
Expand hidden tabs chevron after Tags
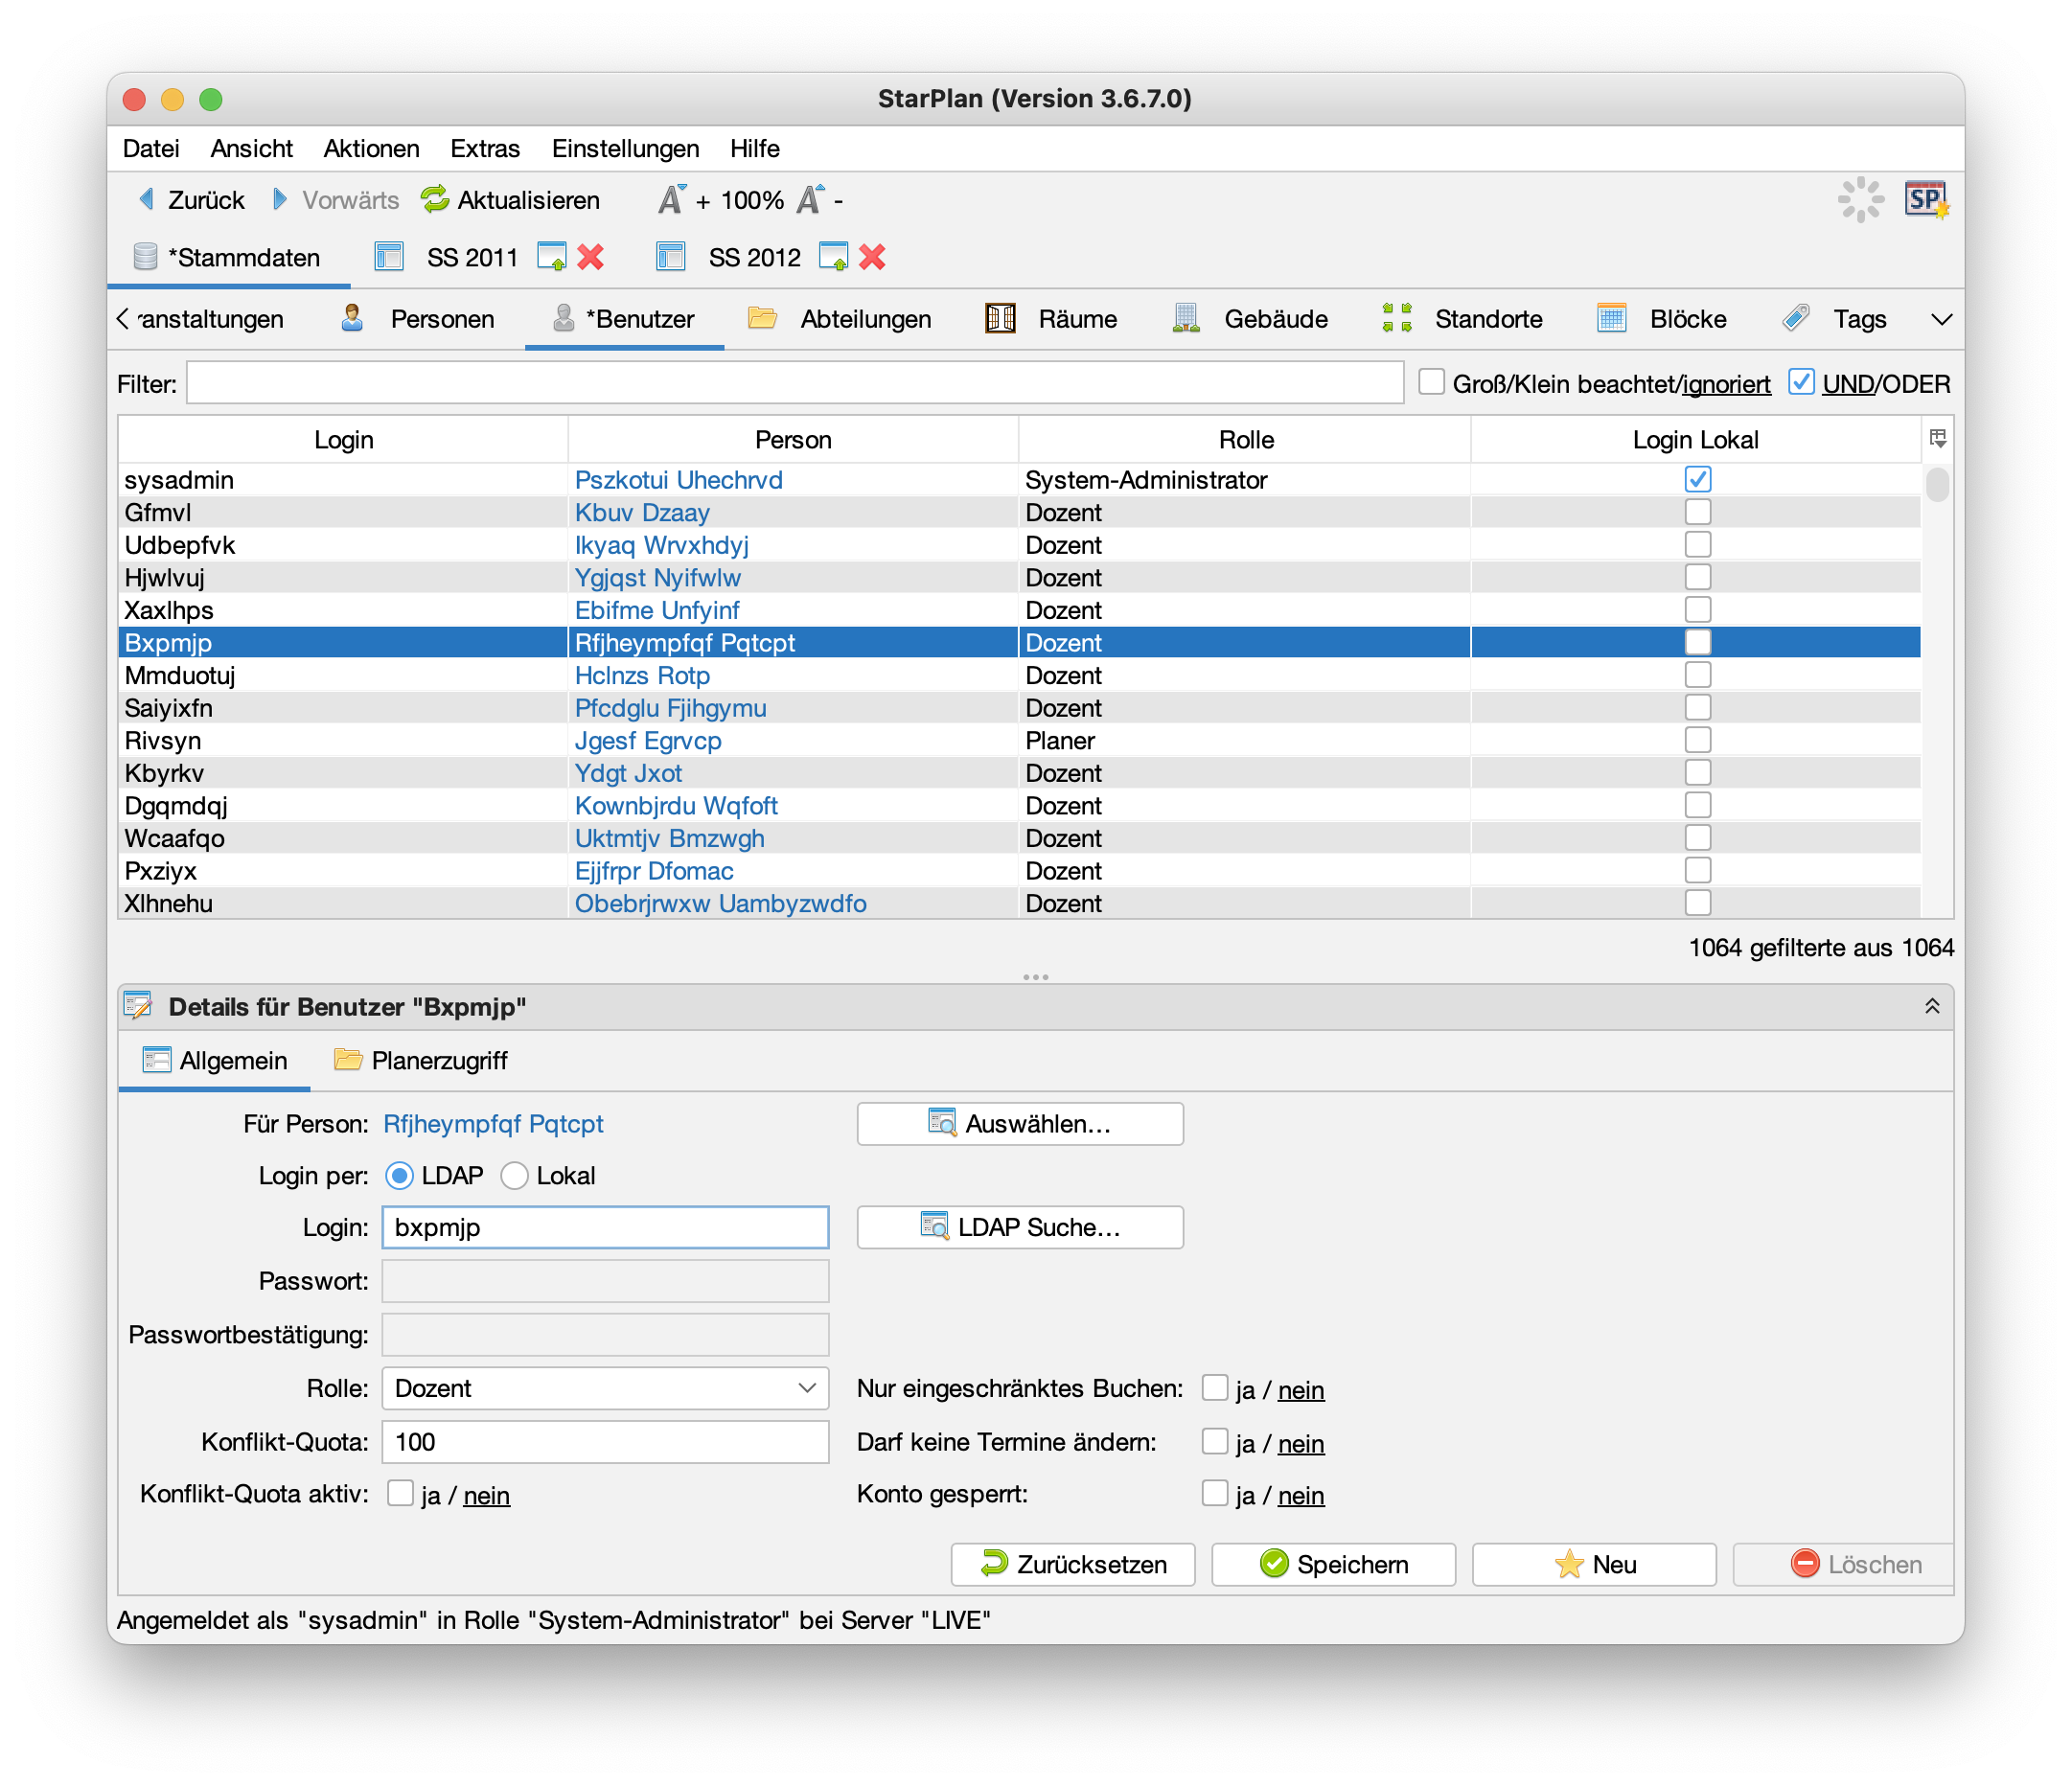pyautogui.click(x=1941, y=320)
